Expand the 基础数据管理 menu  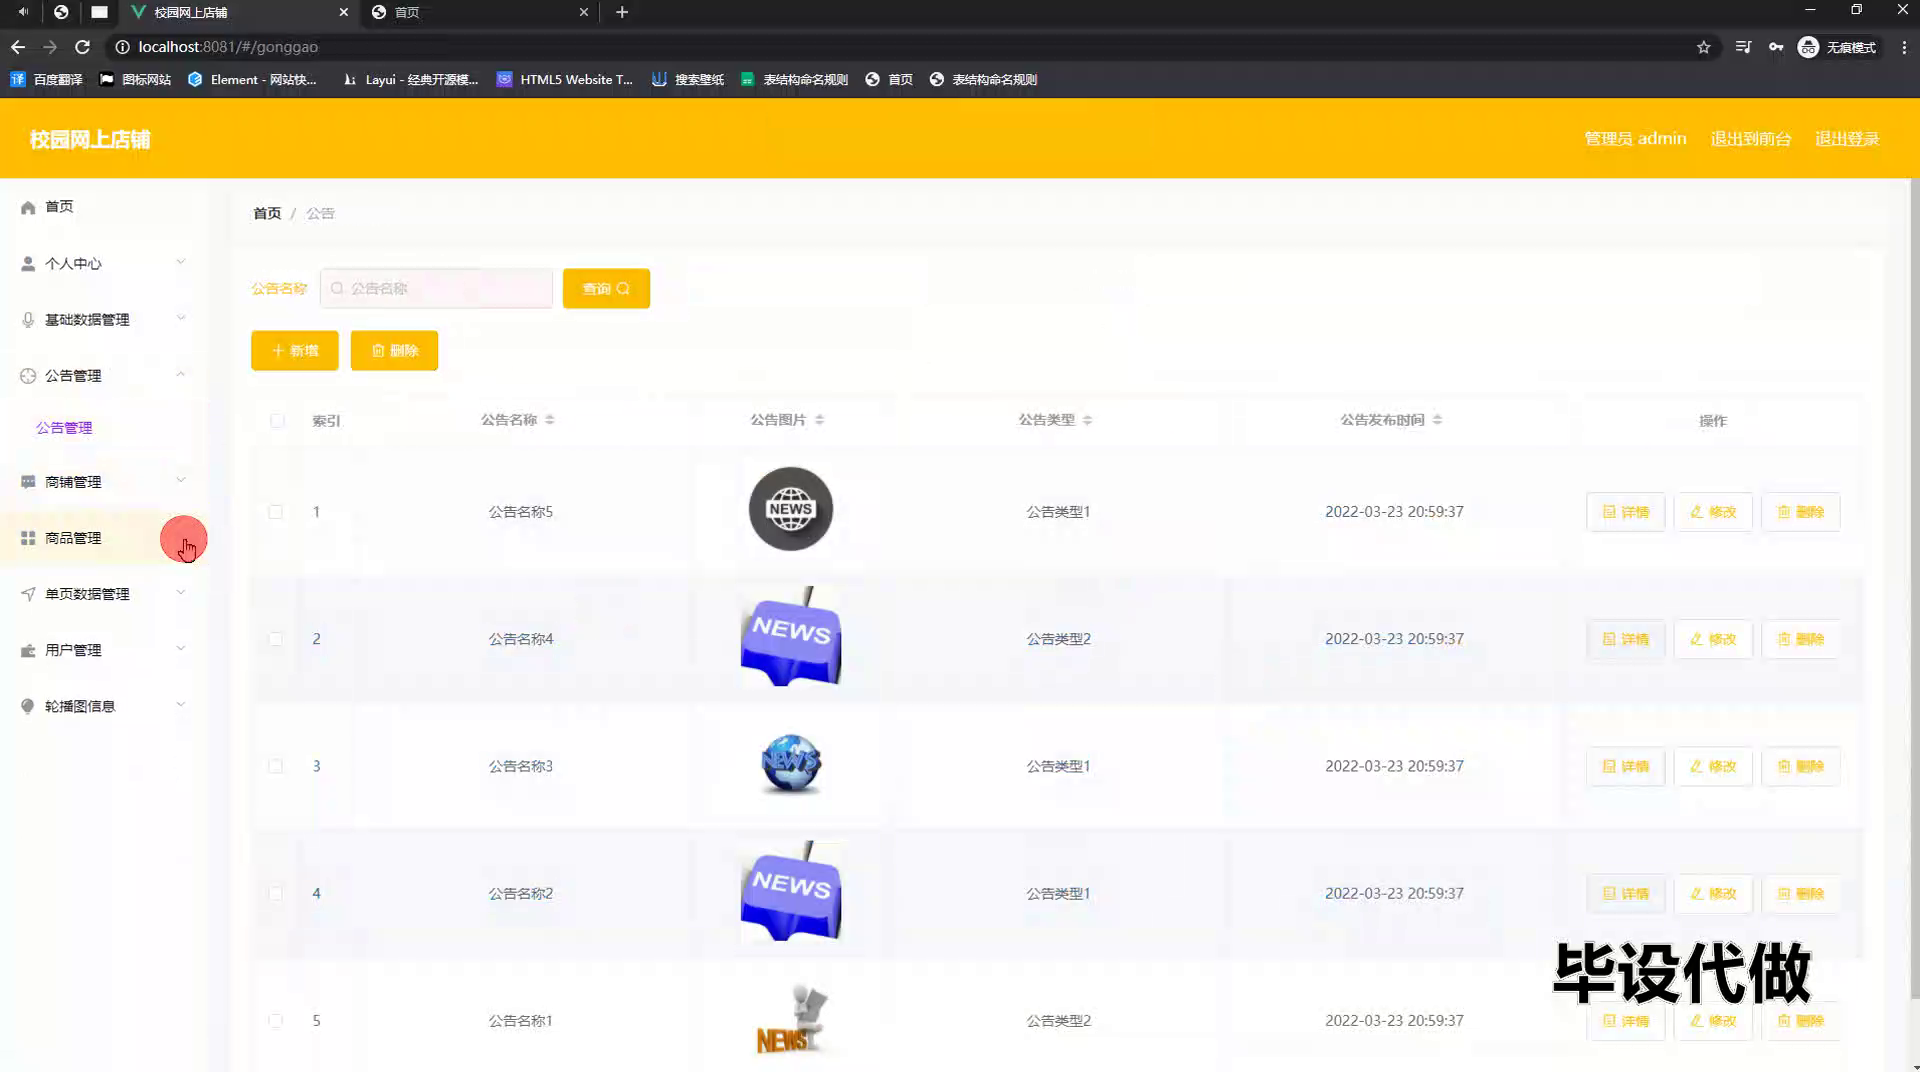pyautogui.click(x=104, y=319)
